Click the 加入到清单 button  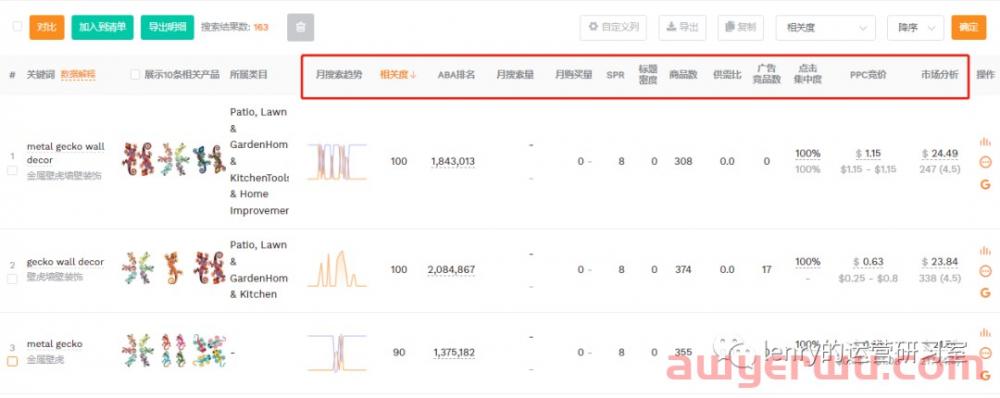click(x=102, y=27)
